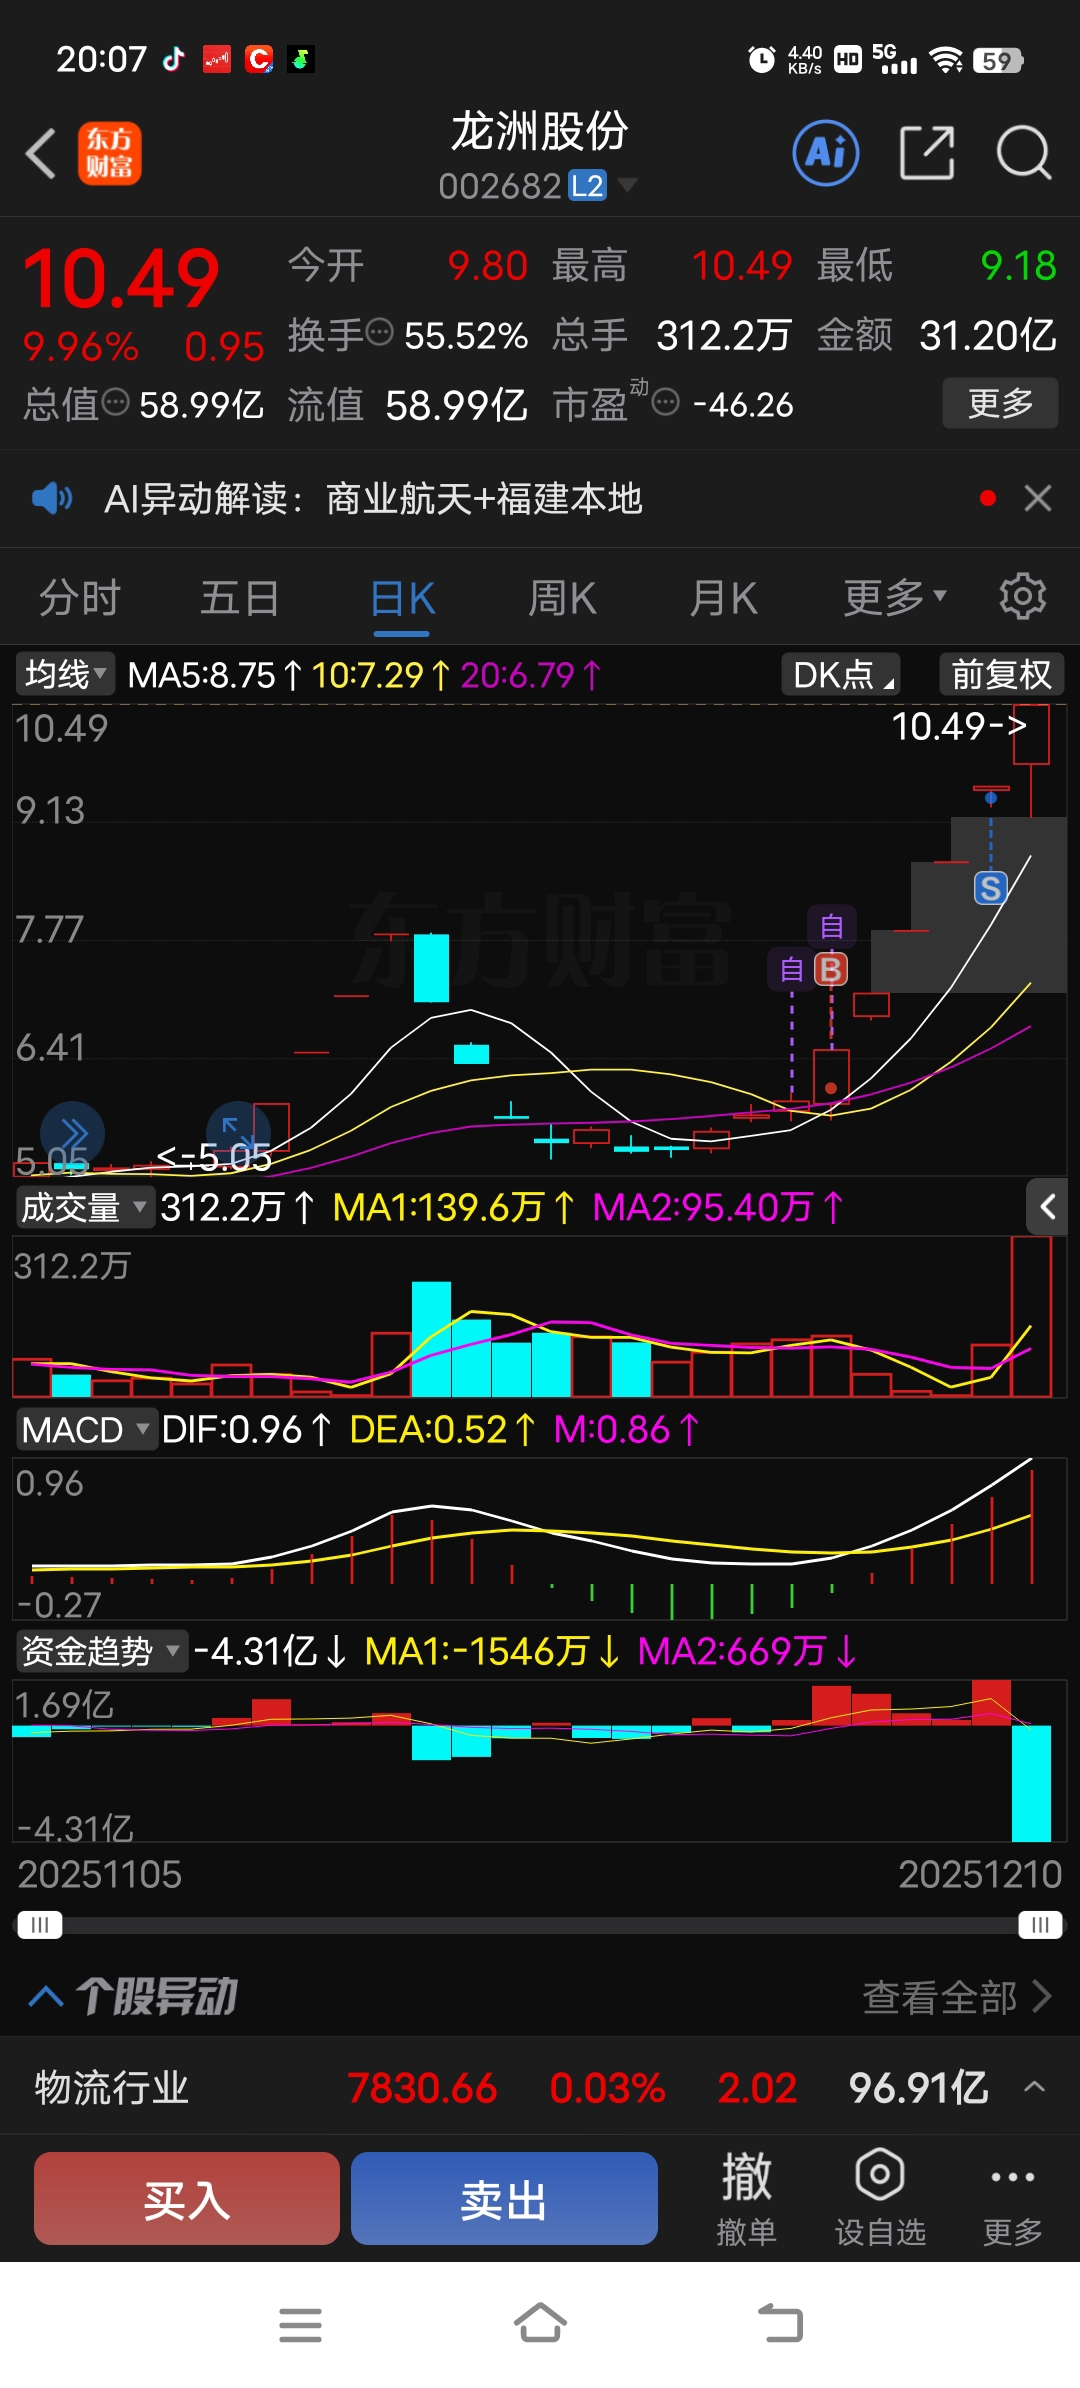Tap the 20251105 start date label
This screenshot has height=2388, width=1080.
tap(100, 1874)
